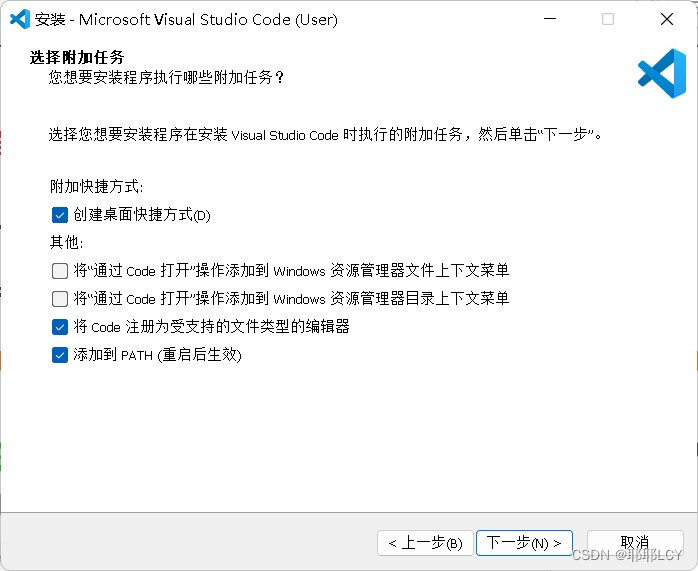The width and height of the screenshot is (698, 571).
Task: Click window title 安装 - Microsoft Visual Studio Code (User)
Action: click(x=186, y=20)
